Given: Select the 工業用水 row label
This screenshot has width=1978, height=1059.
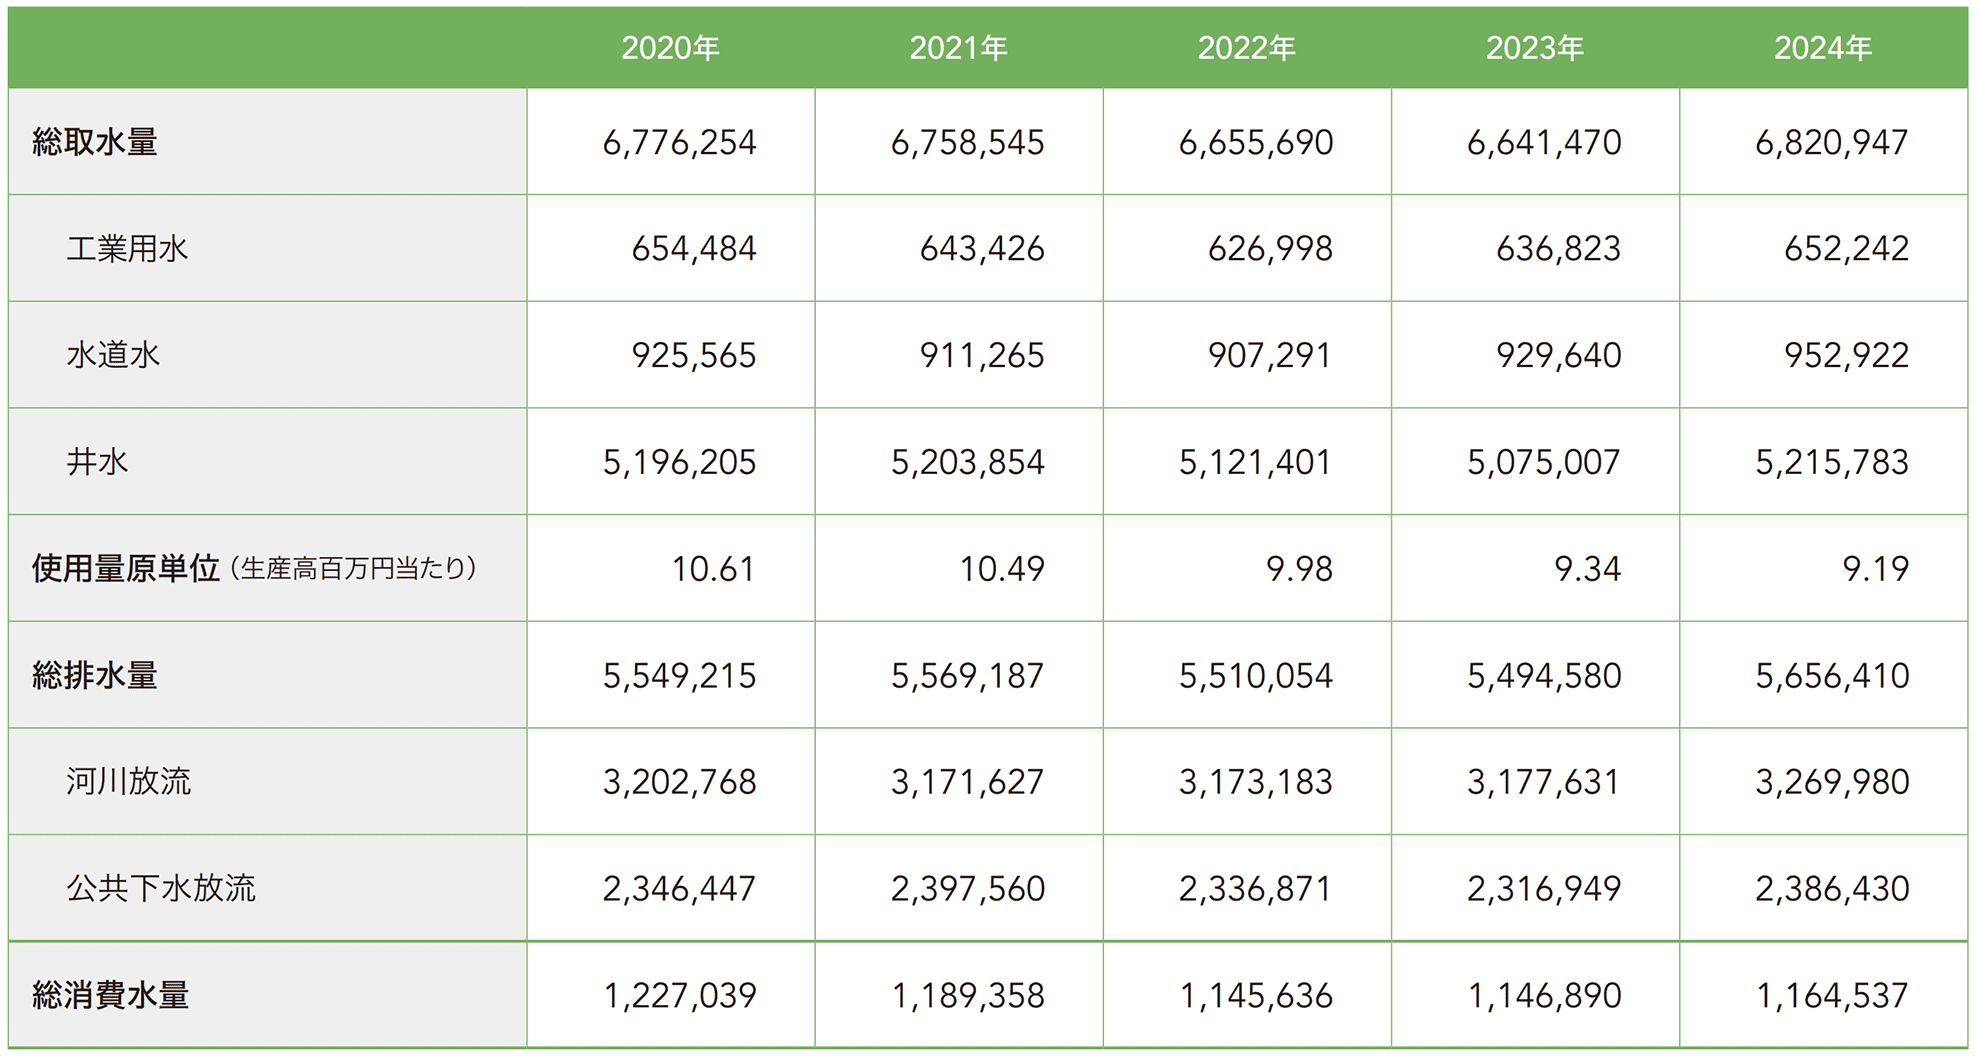Looking at the screenshot, I should [127, 248].
